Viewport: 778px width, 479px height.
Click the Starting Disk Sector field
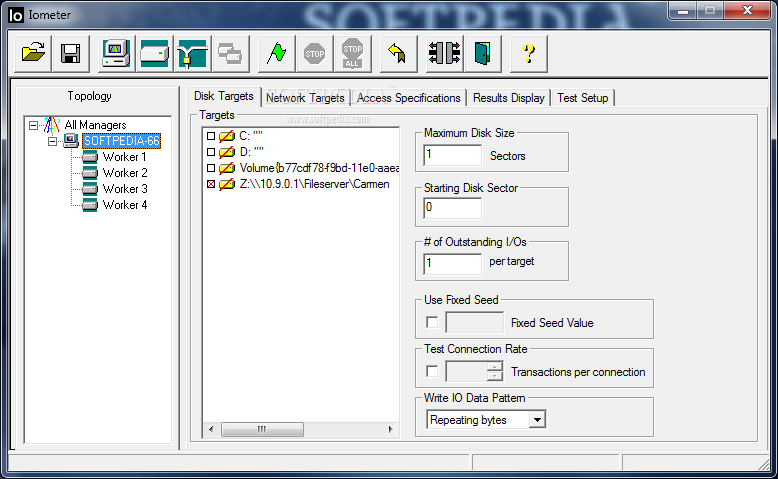tap(453, 208)
